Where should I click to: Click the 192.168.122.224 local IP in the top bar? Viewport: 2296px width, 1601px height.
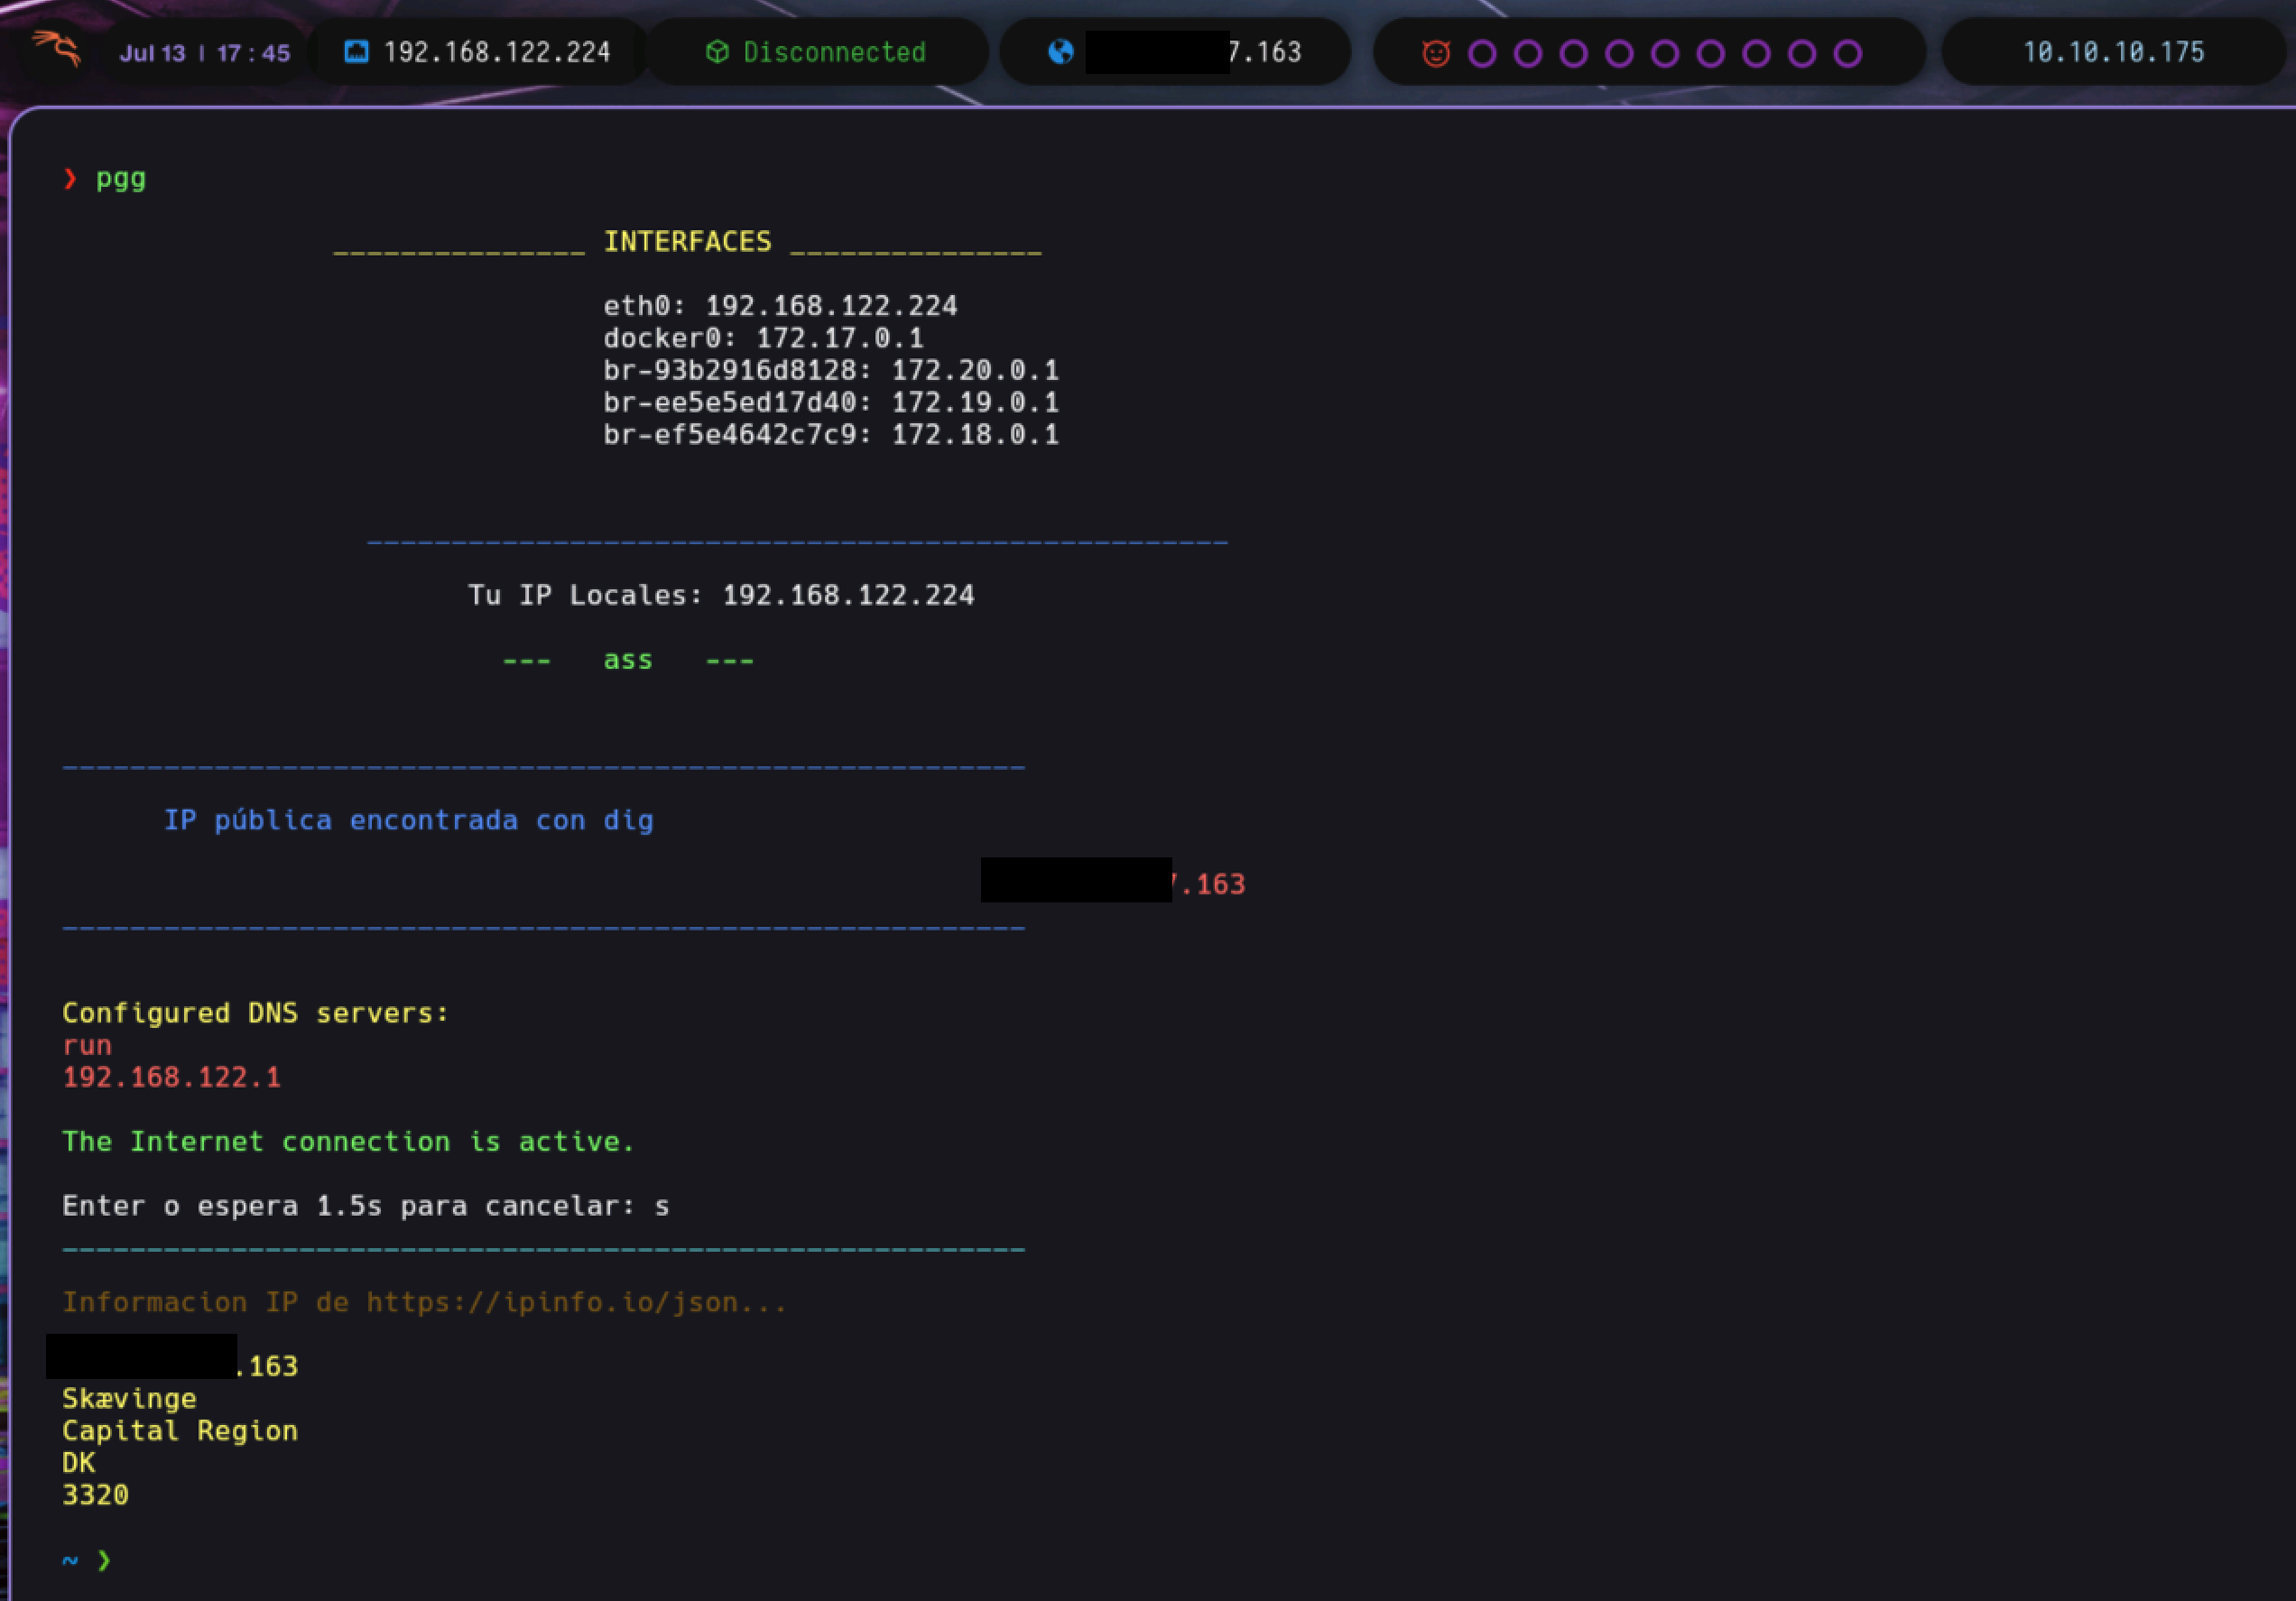tap(497, 52)
